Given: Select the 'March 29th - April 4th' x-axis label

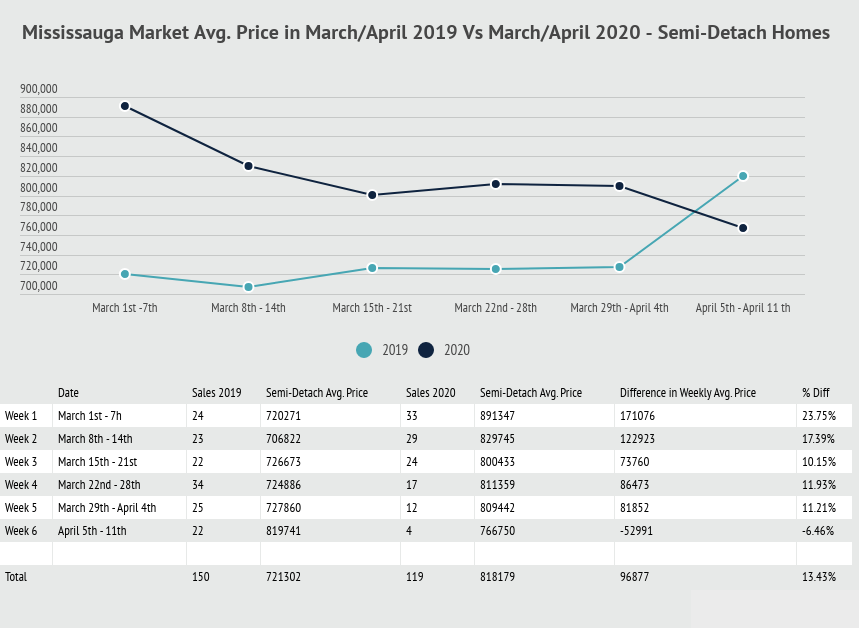Looking at the screenshot, I should pos(620,308).
